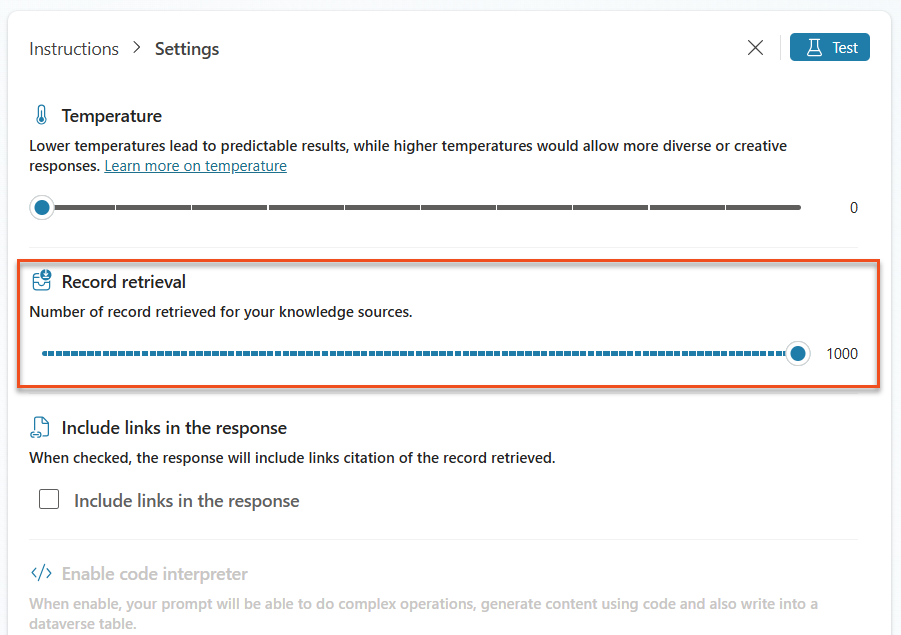
Task: Enable Include links in the response
Action: 49,499
